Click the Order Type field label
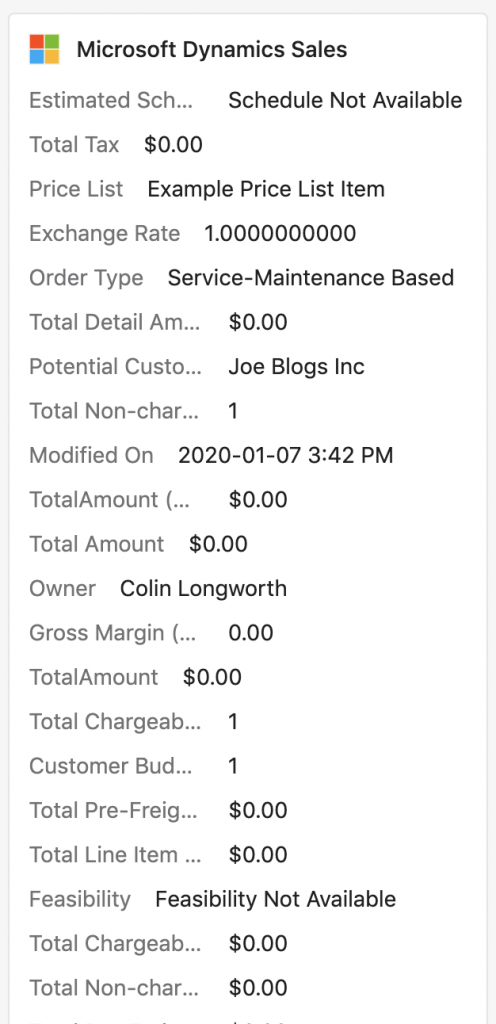The image size is (496, 1024). pyautogui.click(x=86, y=278)
